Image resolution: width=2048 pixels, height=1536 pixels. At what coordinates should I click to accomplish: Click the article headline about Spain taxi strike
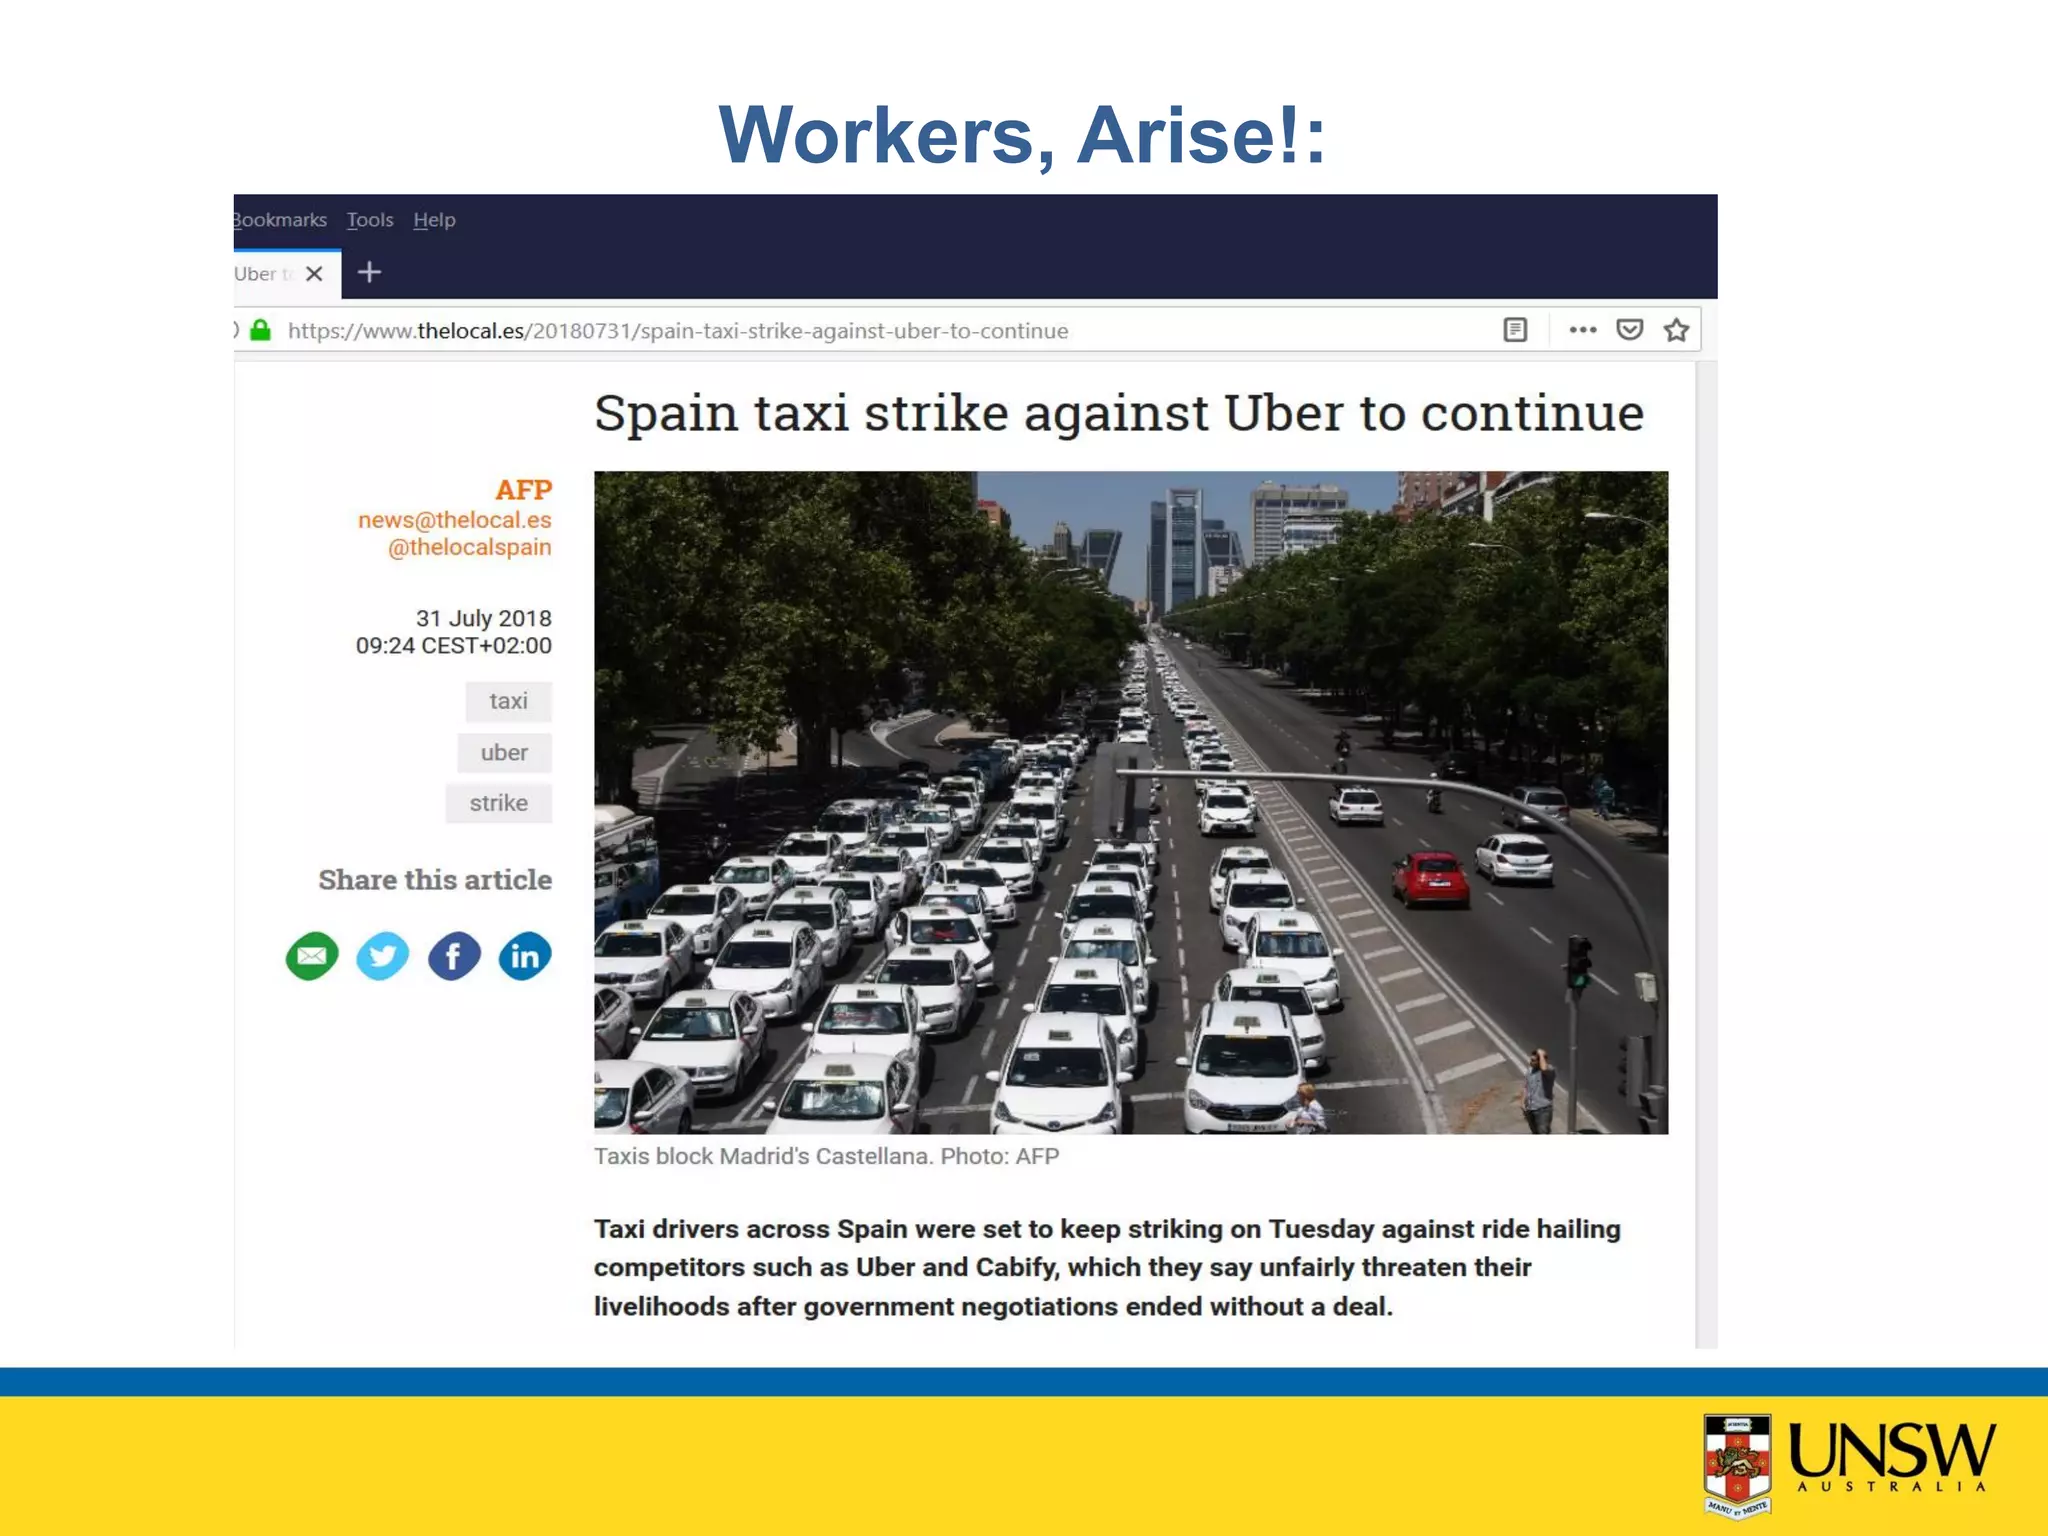tap(1119, 413)
